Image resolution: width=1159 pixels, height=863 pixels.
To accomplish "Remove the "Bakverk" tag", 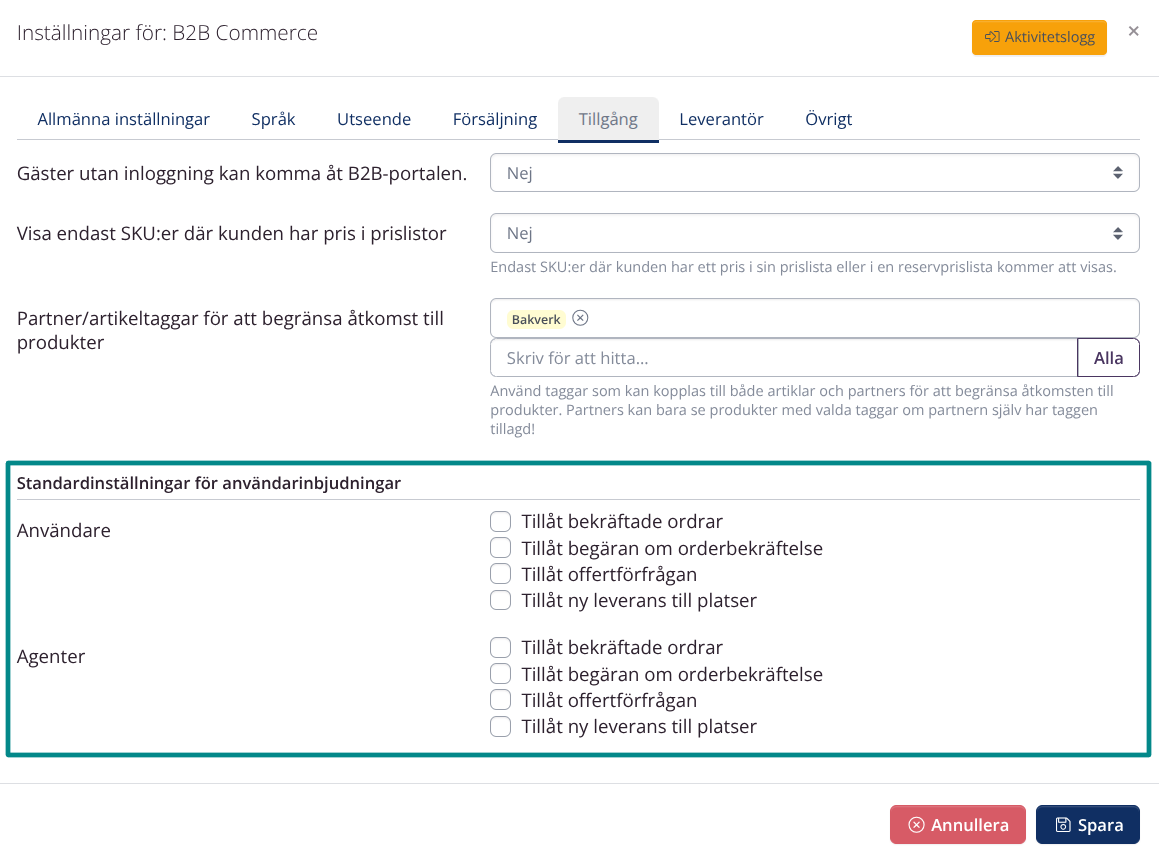I will (580, 318).
